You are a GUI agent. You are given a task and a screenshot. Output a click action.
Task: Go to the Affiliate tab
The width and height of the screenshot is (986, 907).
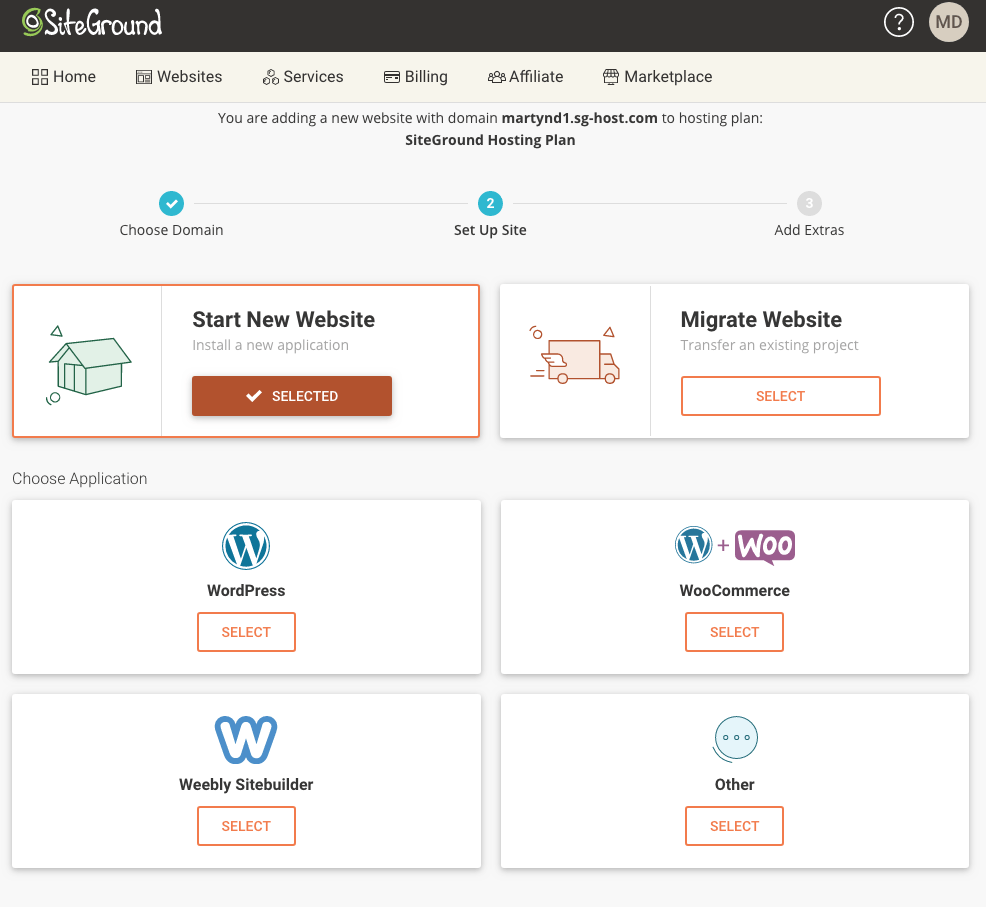pos(526,77)
